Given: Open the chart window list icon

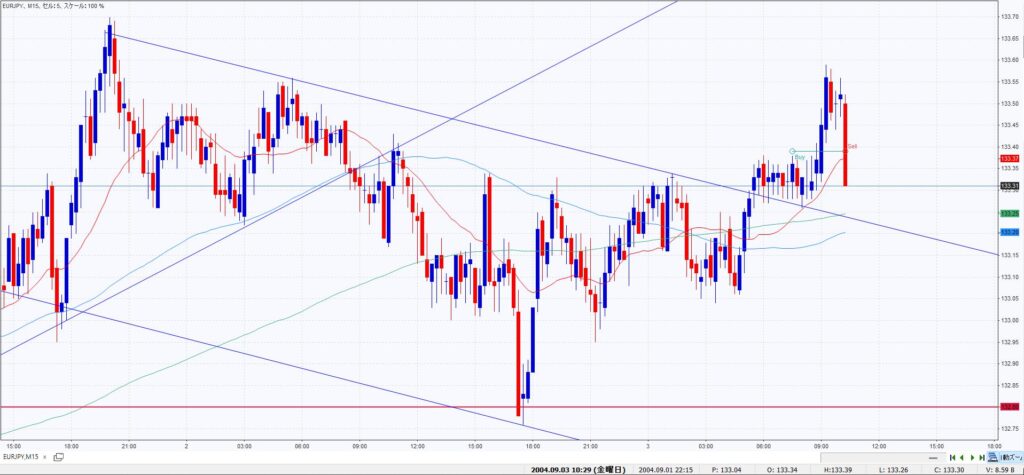Looking at the screenshot, I should 58,457.
